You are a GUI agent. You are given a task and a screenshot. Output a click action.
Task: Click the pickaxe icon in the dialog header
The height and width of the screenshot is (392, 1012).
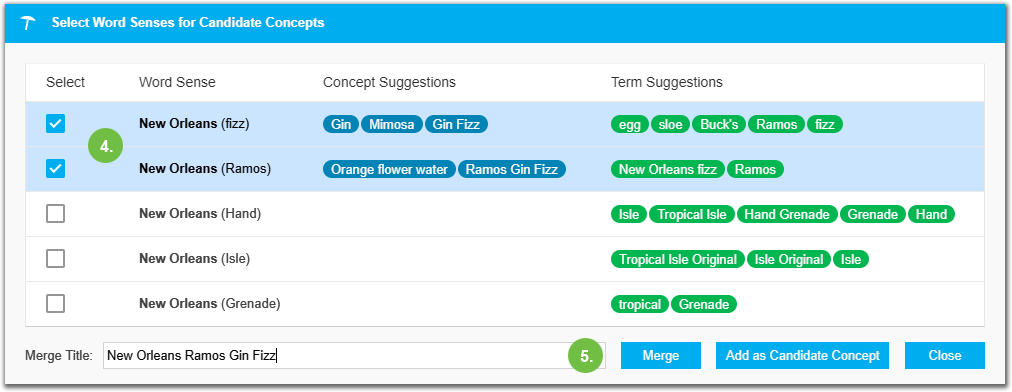(28, 23)
